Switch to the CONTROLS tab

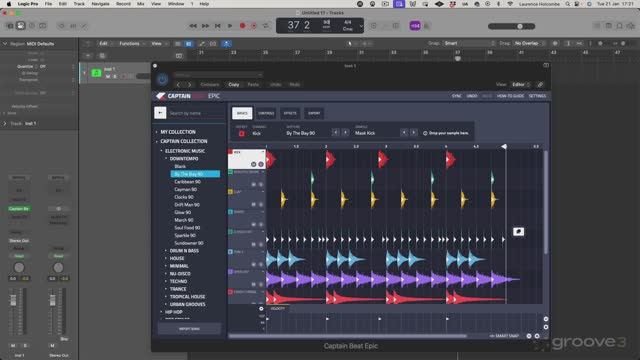click(266, 113)
